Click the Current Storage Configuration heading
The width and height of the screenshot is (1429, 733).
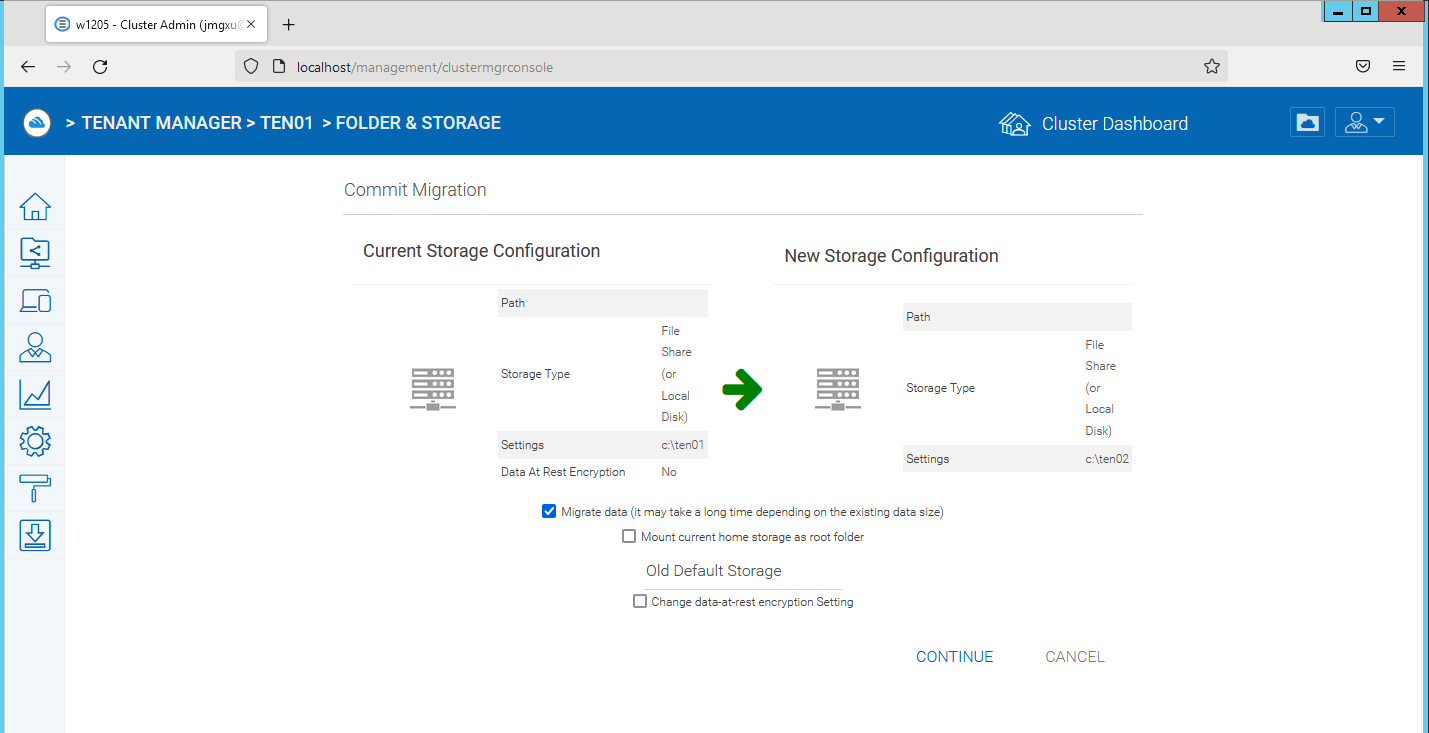[481, 251]
